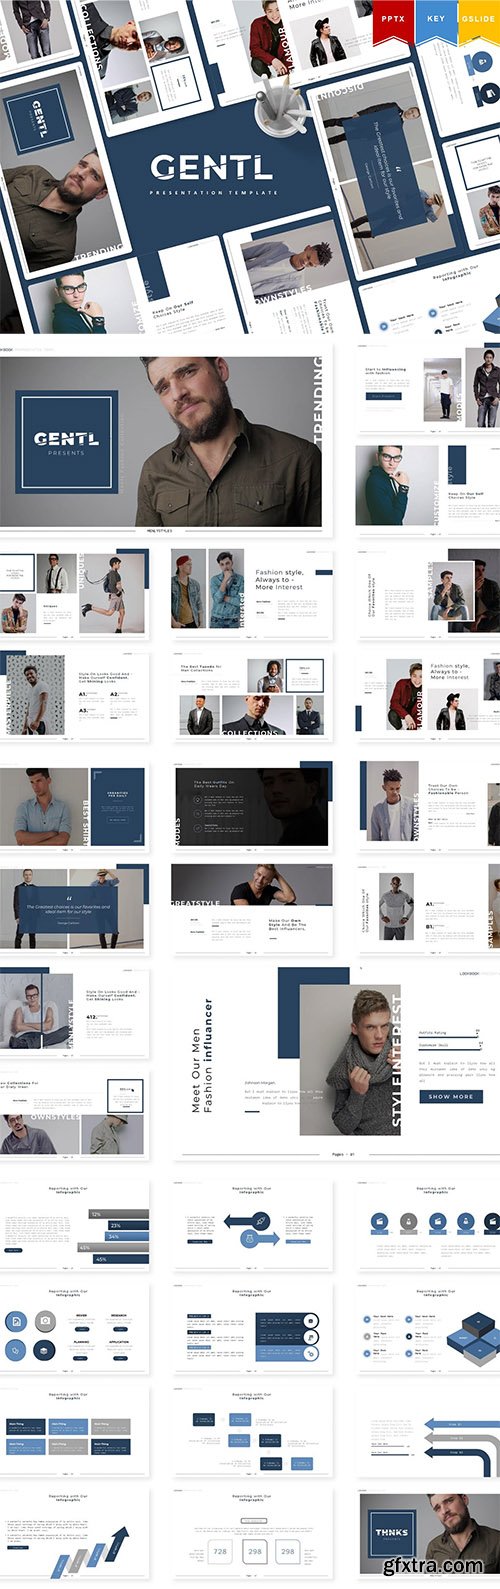Open the COLLECTIONS slide thumbnail

[x=251, y=697]
